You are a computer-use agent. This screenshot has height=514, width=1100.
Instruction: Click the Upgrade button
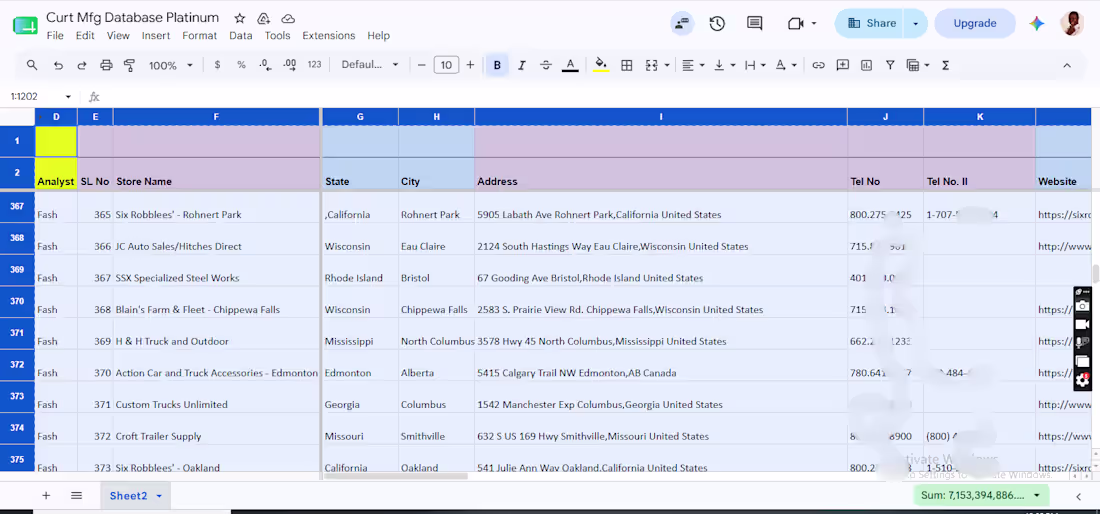pyautogui.click(x=974, y=23)
